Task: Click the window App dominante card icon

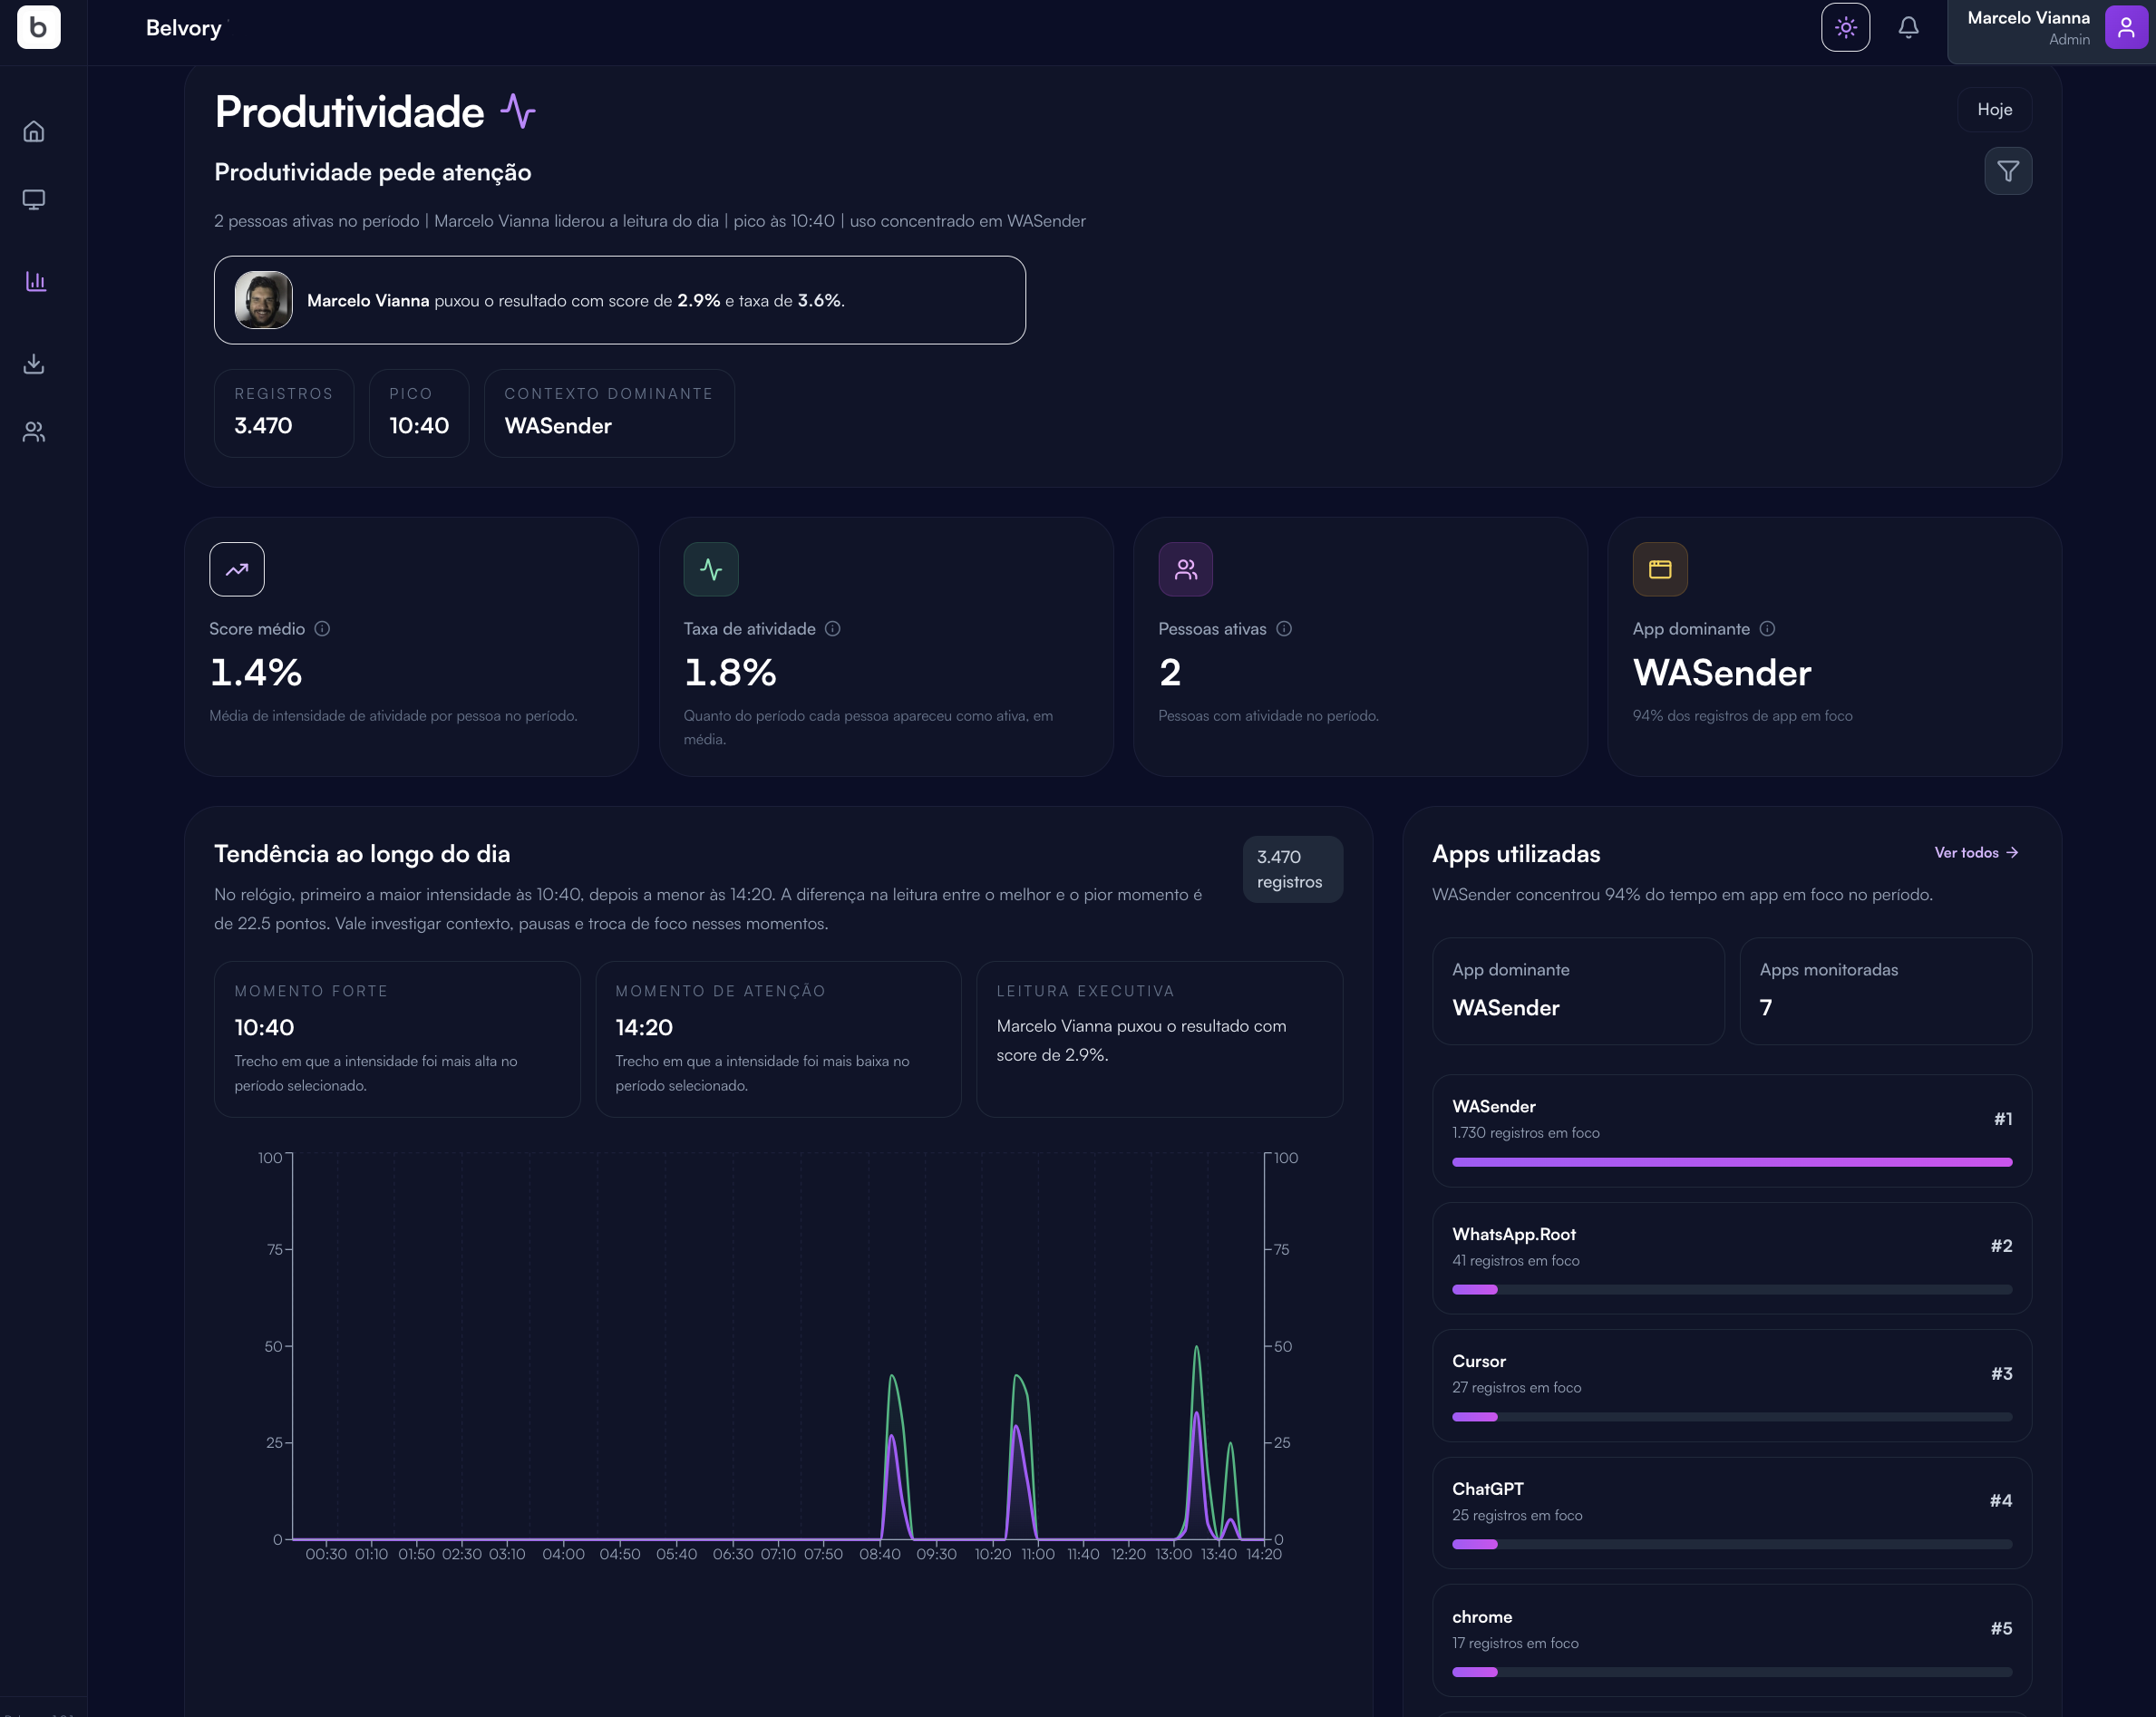Action: tap(1660, 569)
